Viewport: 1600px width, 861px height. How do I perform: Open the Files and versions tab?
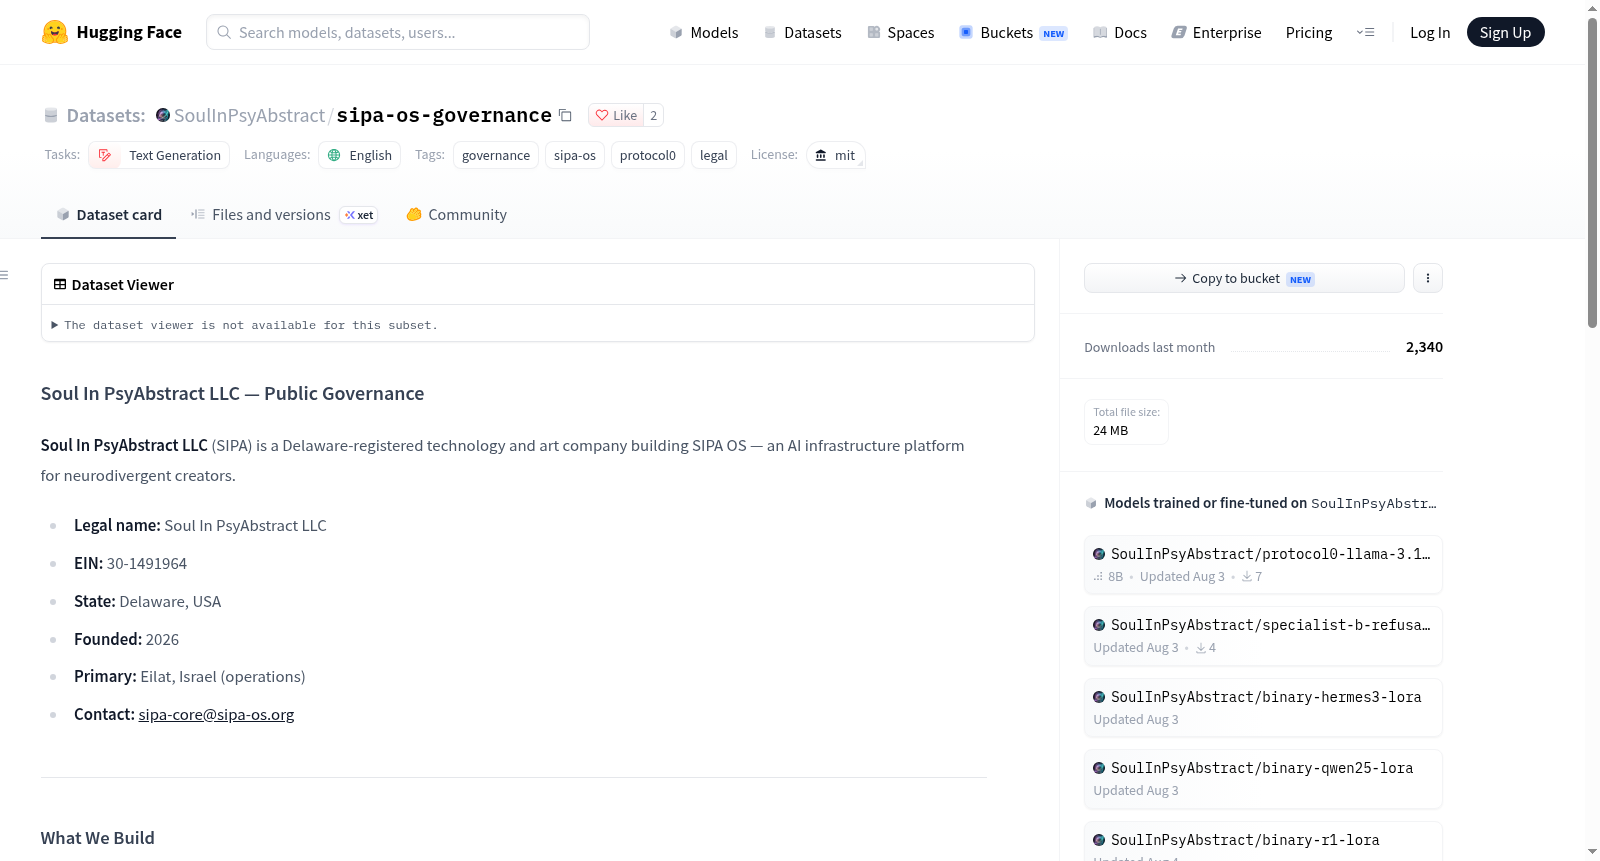point(284,215)
